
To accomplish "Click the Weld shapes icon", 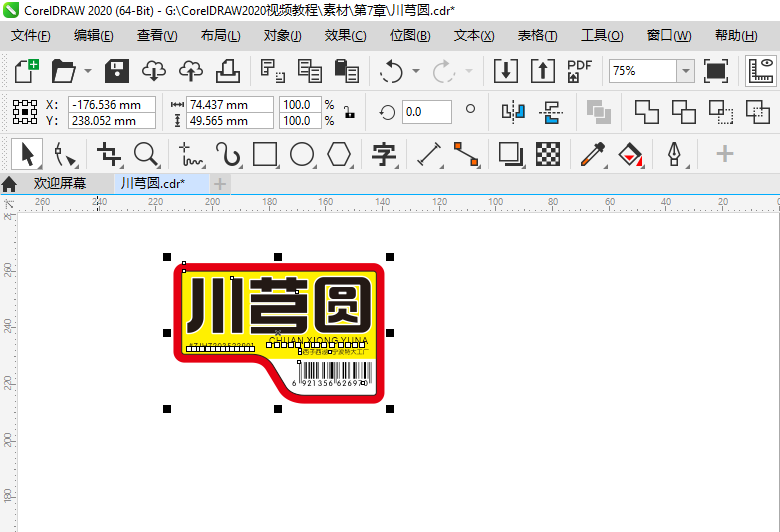I will (x=647, y=111).
